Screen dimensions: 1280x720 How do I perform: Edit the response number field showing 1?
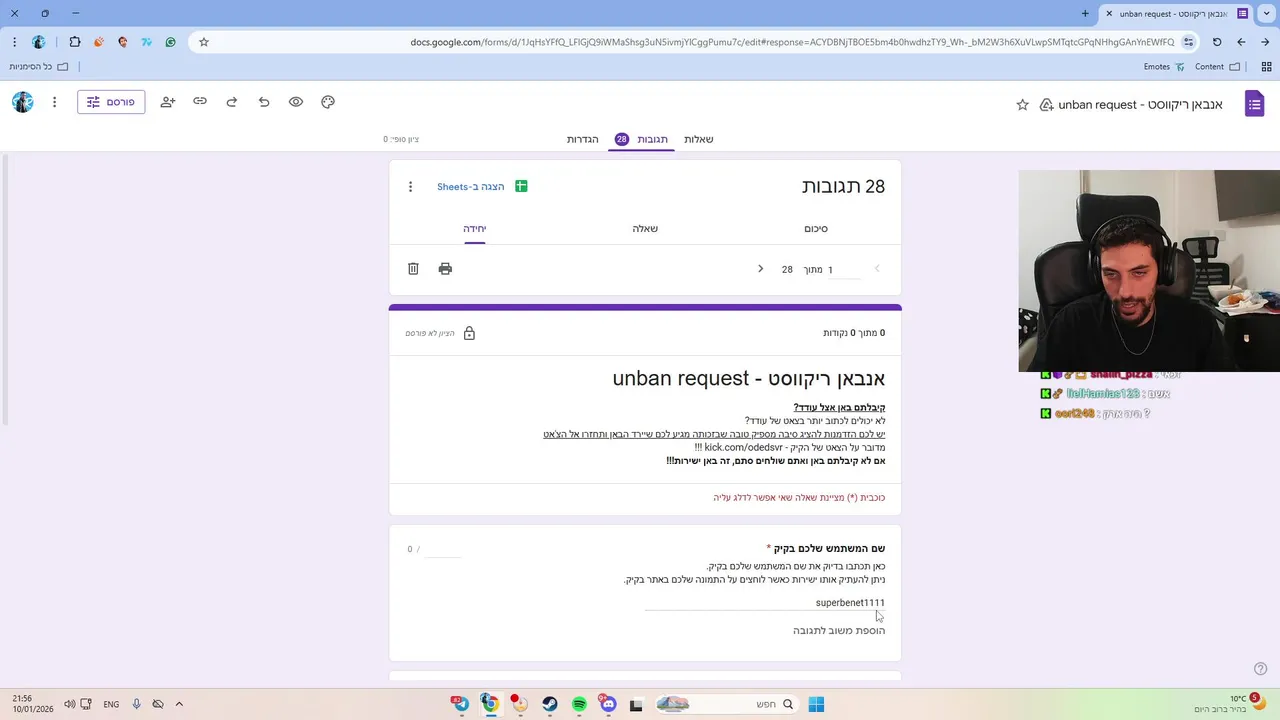pyautogui.click(x=843, y=270)
